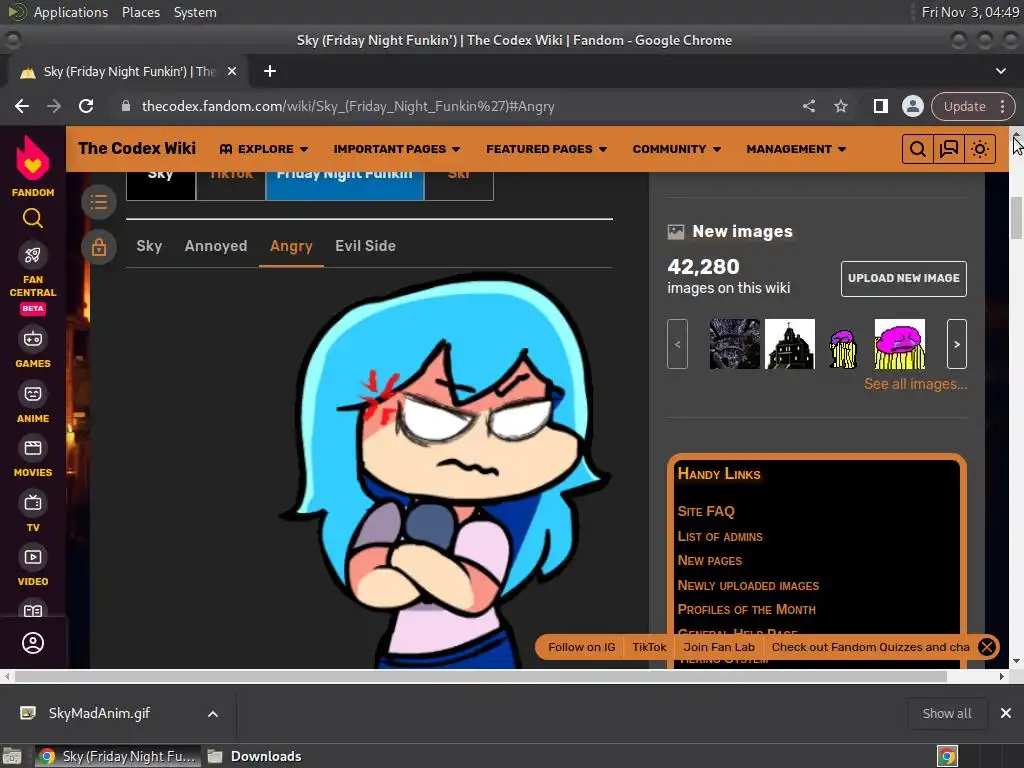1024x768 pixels.
Task: Open the Site FAQ link
Action: (706, 511)
